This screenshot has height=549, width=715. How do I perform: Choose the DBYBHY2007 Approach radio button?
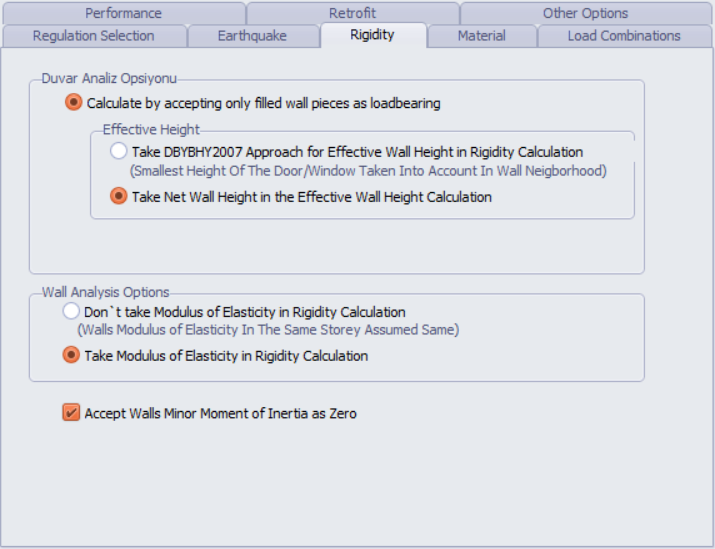click(119, 151)
